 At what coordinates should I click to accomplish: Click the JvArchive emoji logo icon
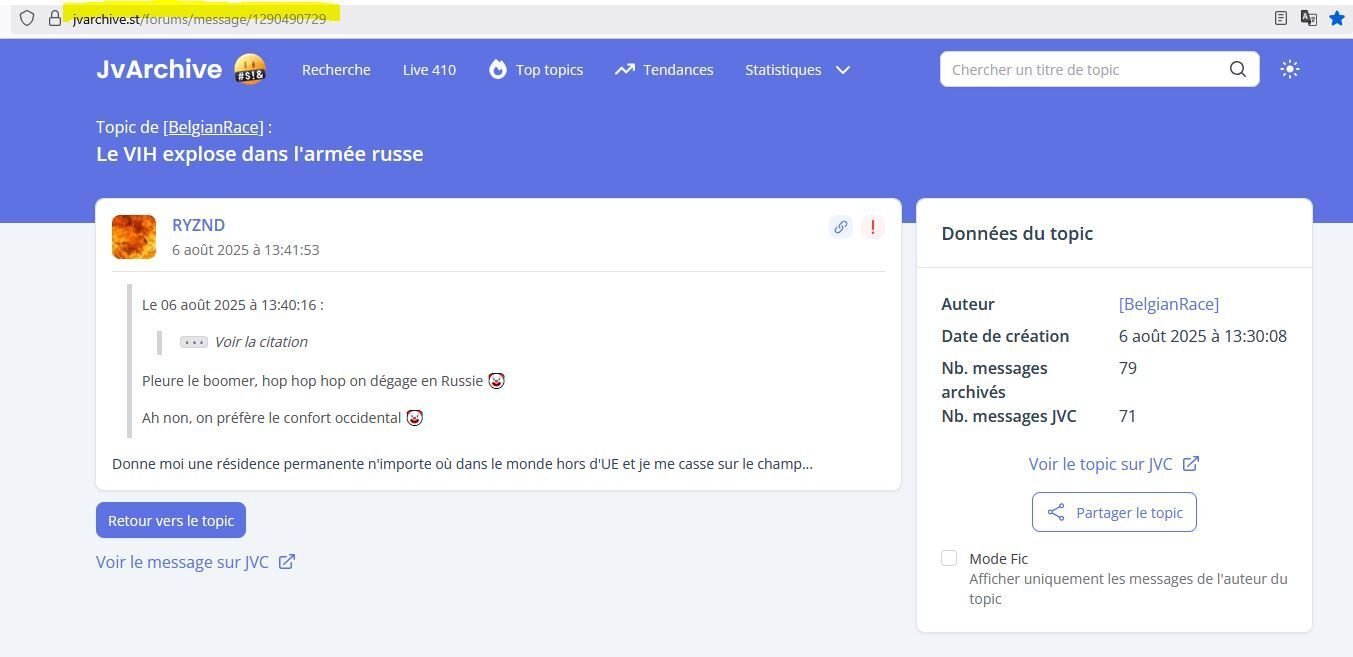click(250, 69)
